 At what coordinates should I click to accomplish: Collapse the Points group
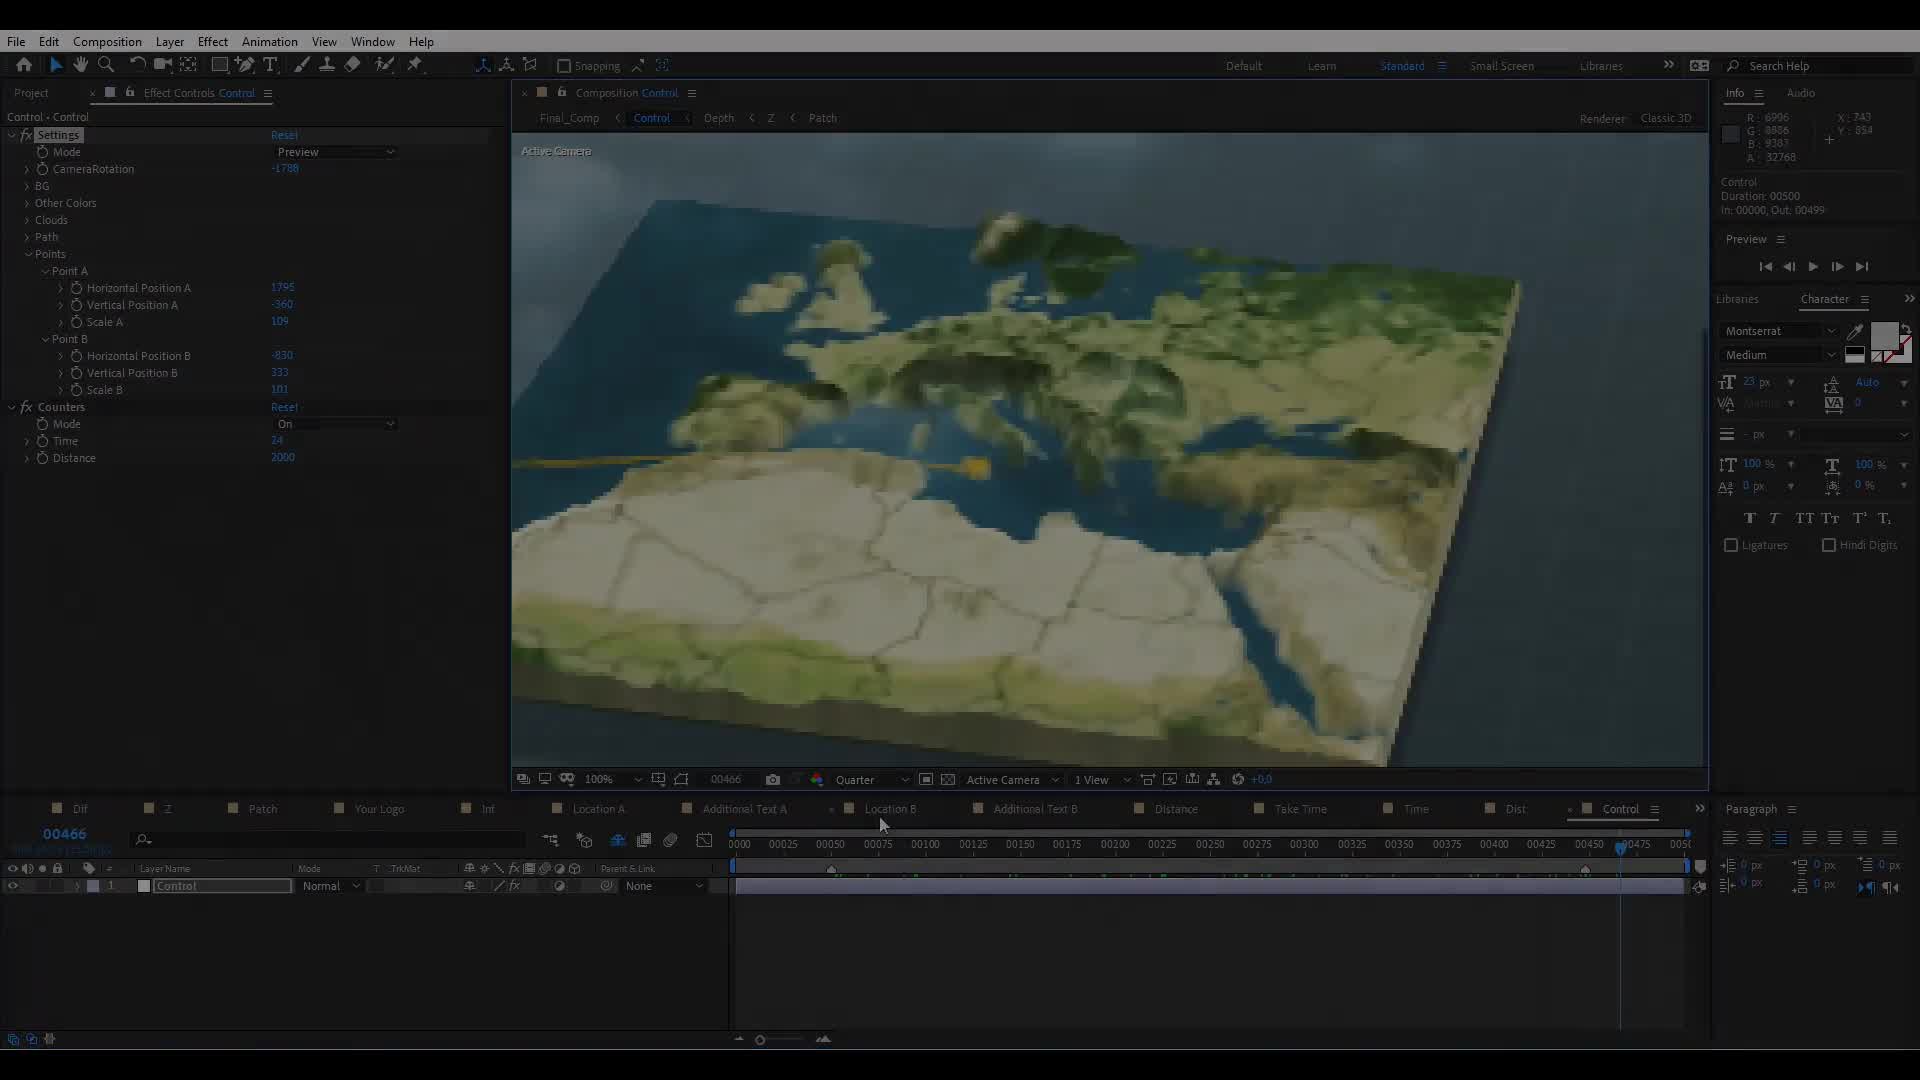coord(27,254)
